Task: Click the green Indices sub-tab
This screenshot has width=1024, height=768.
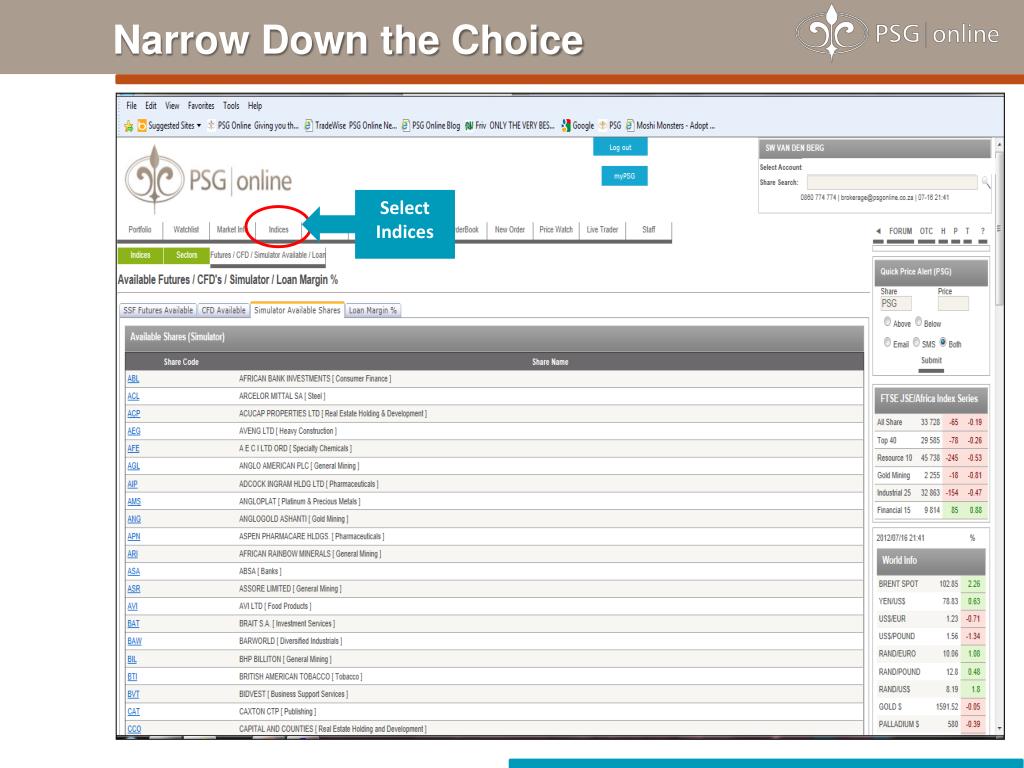Action: point(140,255)
